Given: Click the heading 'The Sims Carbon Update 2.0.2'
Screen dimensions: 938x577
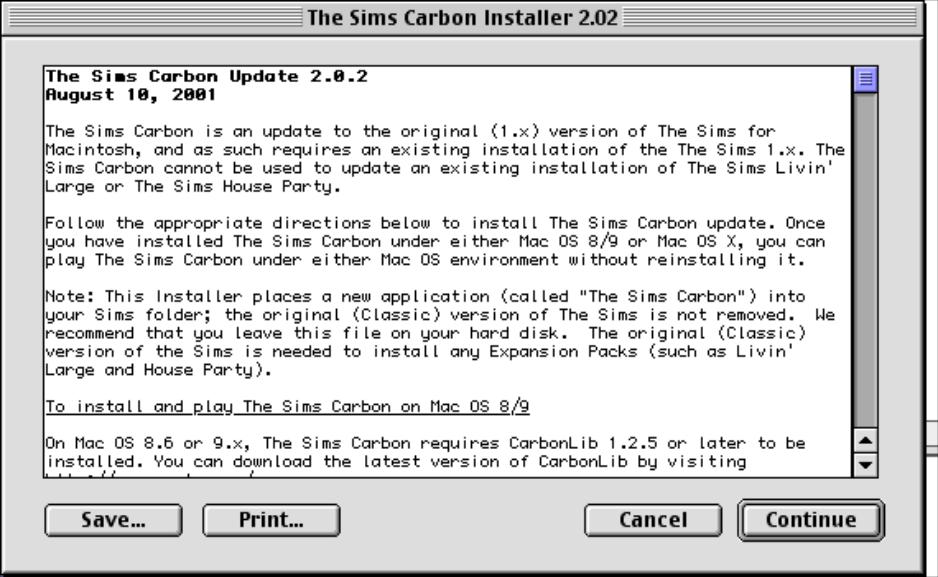Looking at the screenshot, I should pyautogui.click(x=207, y=77).
